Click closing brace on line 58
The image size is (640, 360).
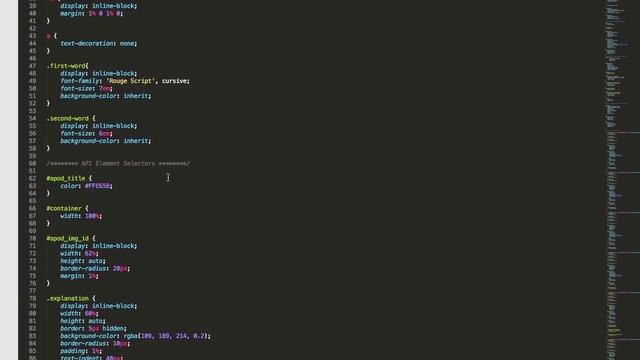(x=48, y=148)
